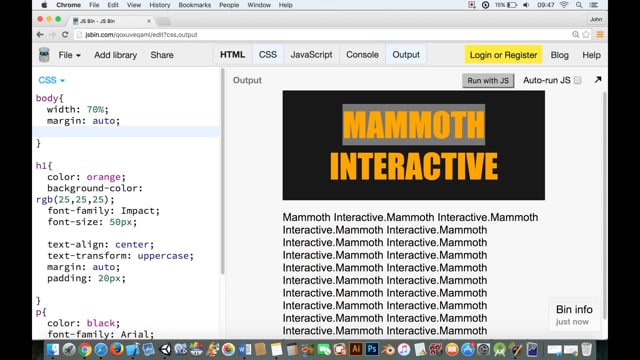Open the Bin info panel
640x360 pixels.
coord(574,315)
